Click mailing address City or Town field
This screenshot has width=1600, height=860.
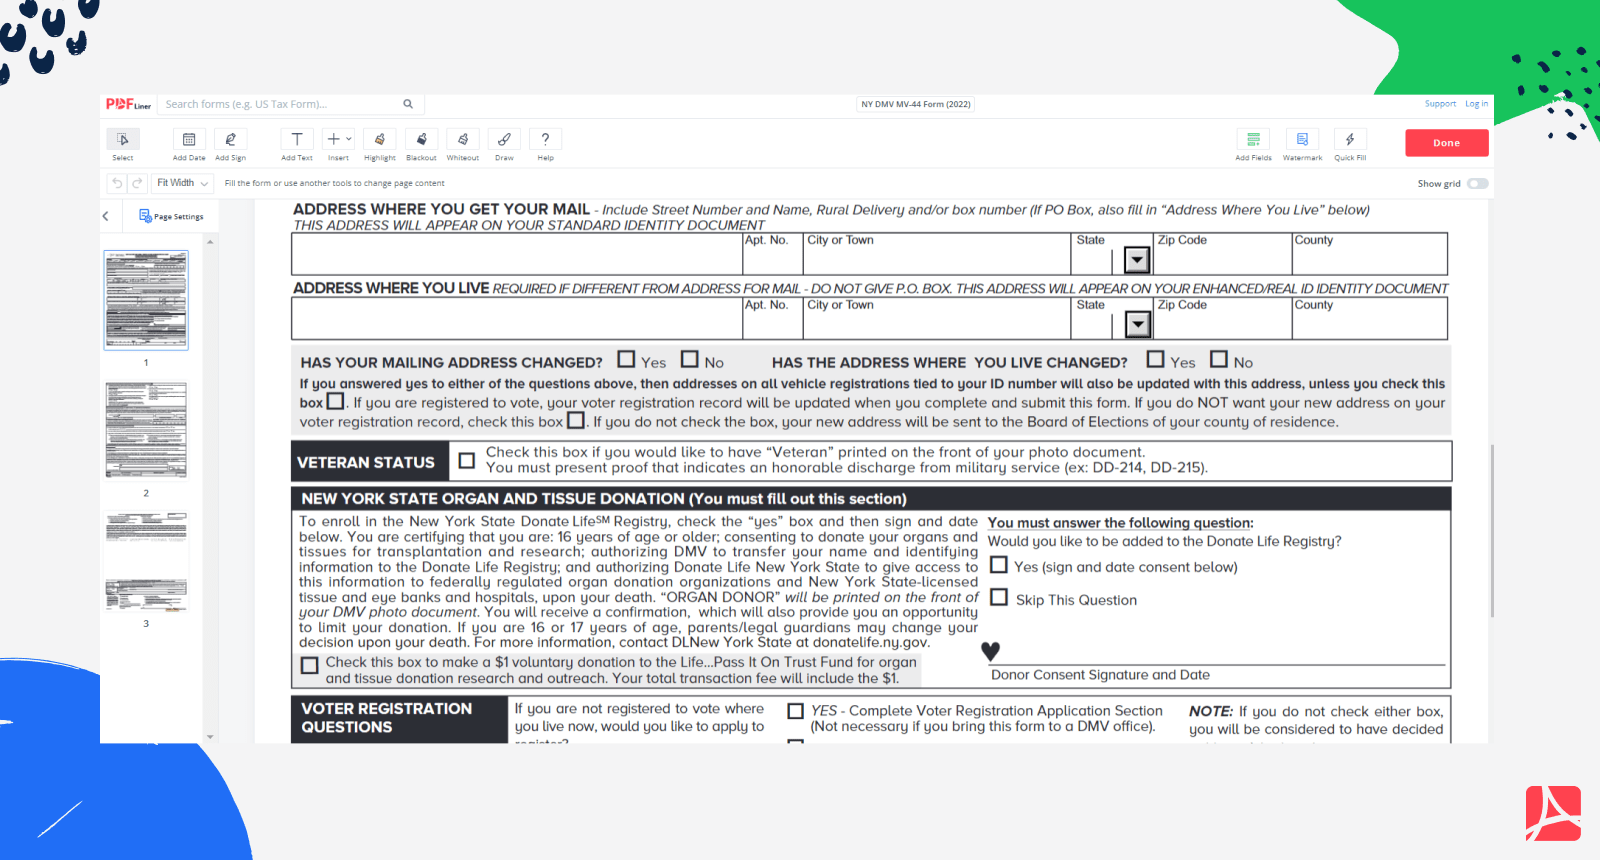click(937, 254)
